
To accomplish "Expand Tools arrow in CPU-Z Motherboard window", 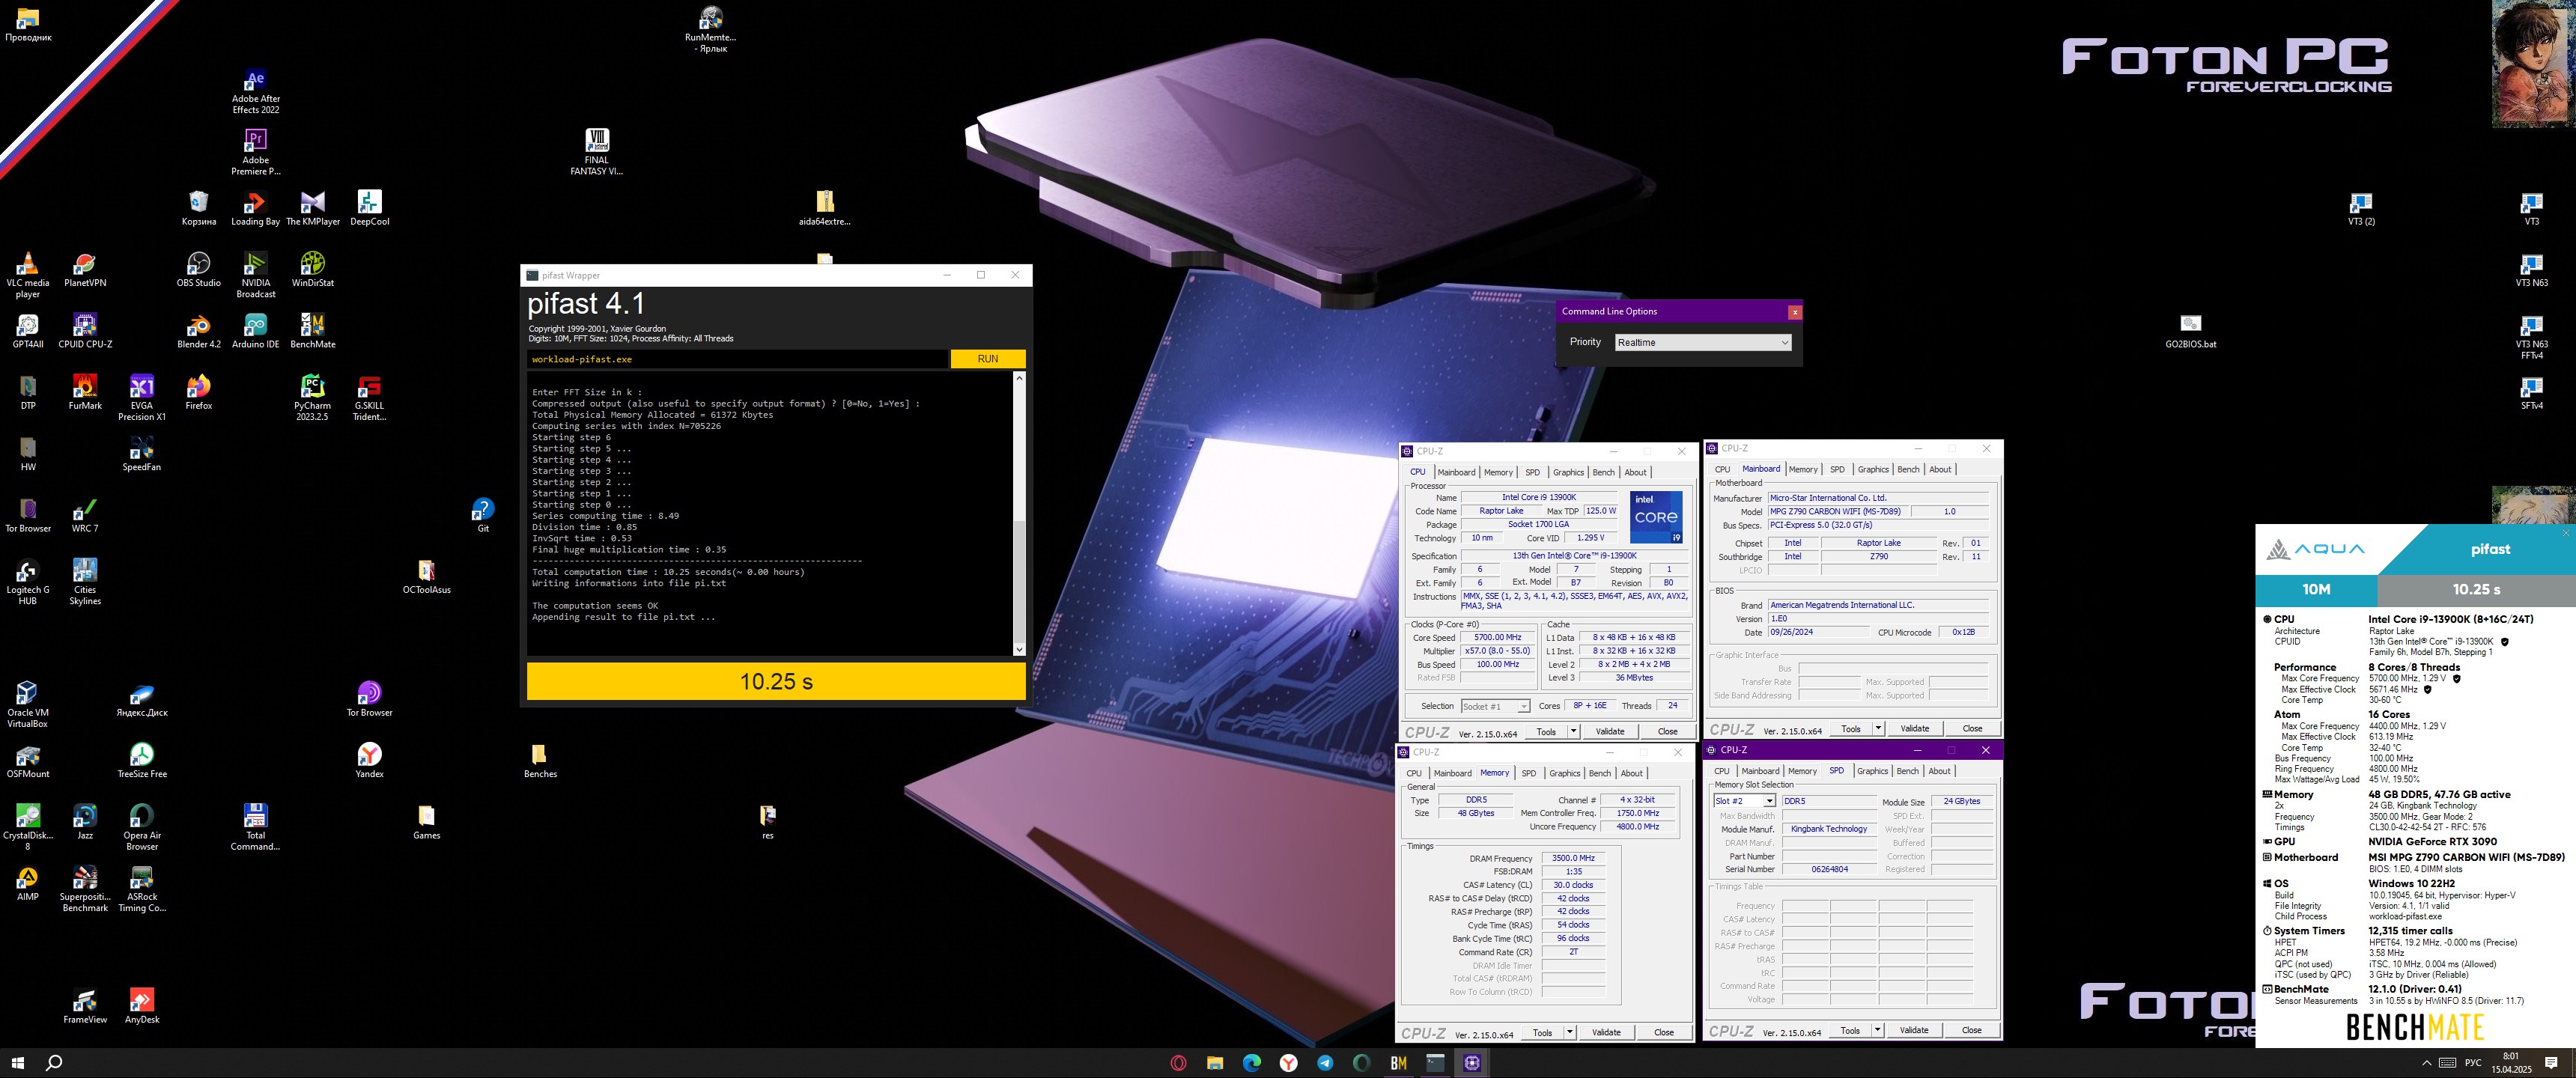I will pyautogui.click(x=1878, y=728).
